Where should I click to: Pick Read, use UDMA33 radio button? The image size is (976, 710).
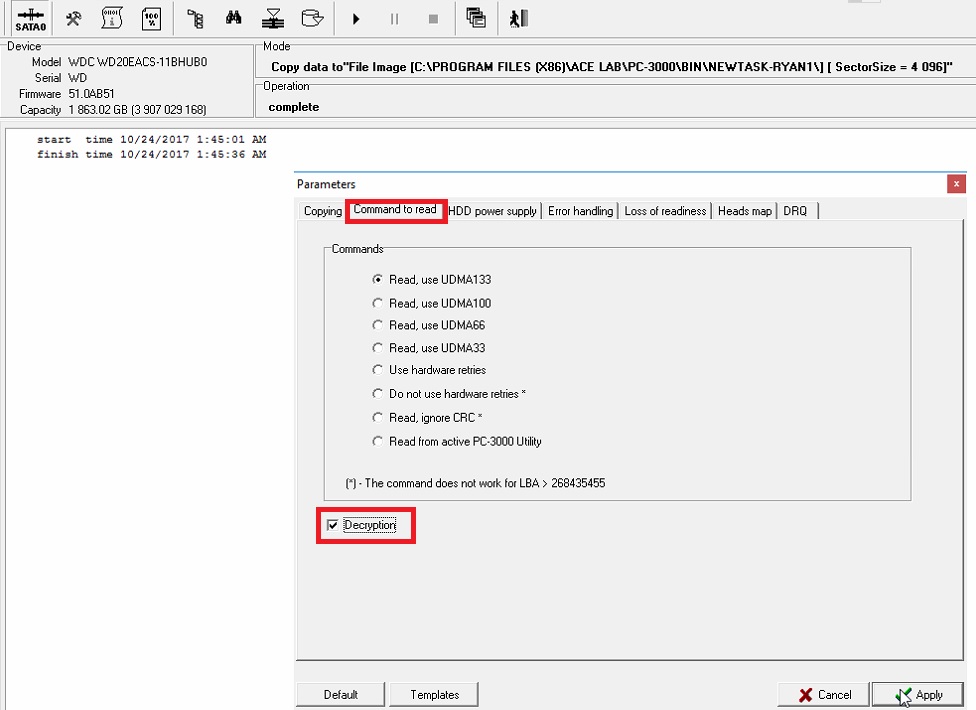click(428, 348)
